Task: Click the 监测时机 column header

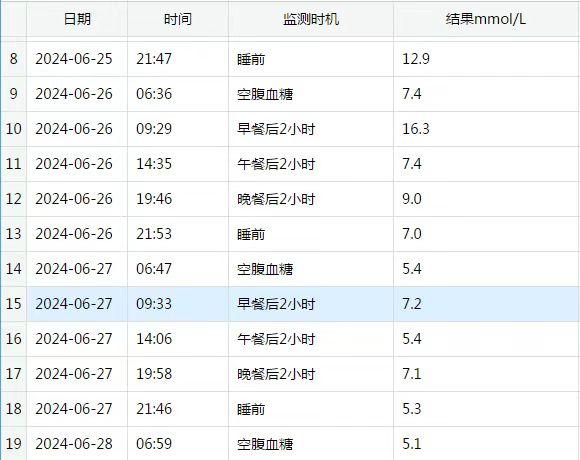Action: [x=311, y=18]
